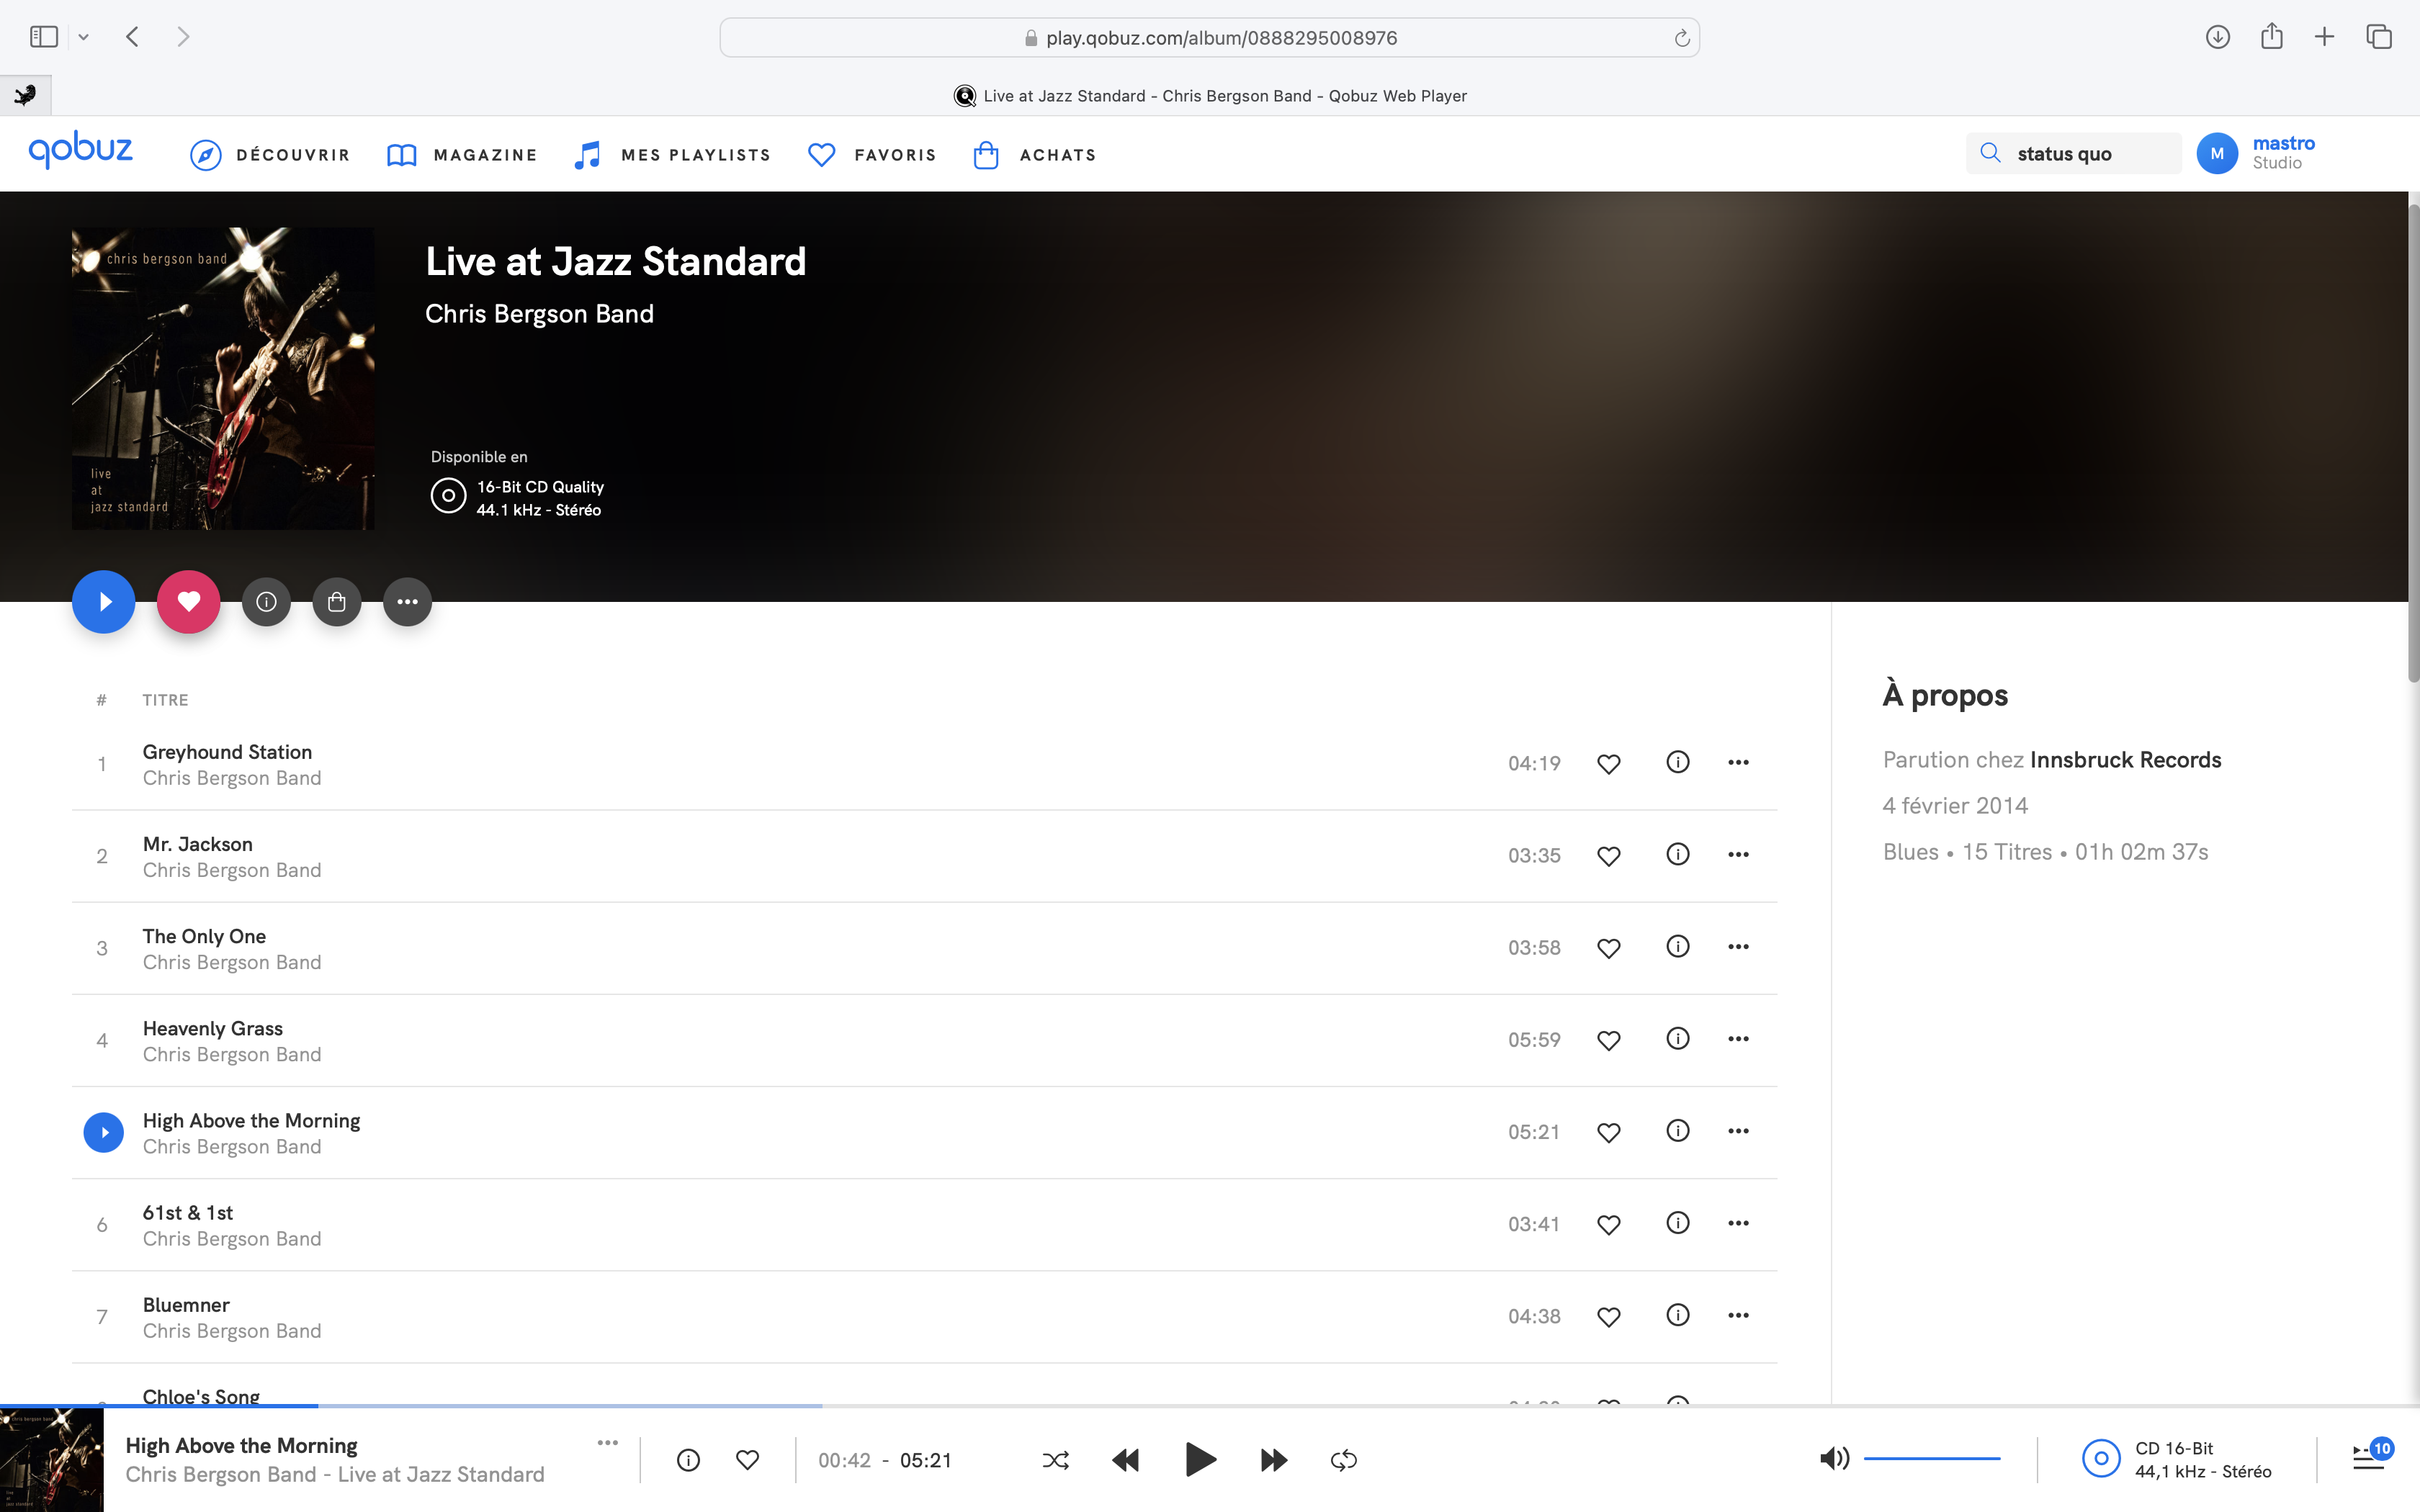Click the Safari Share button

[x=2272, y=36]
